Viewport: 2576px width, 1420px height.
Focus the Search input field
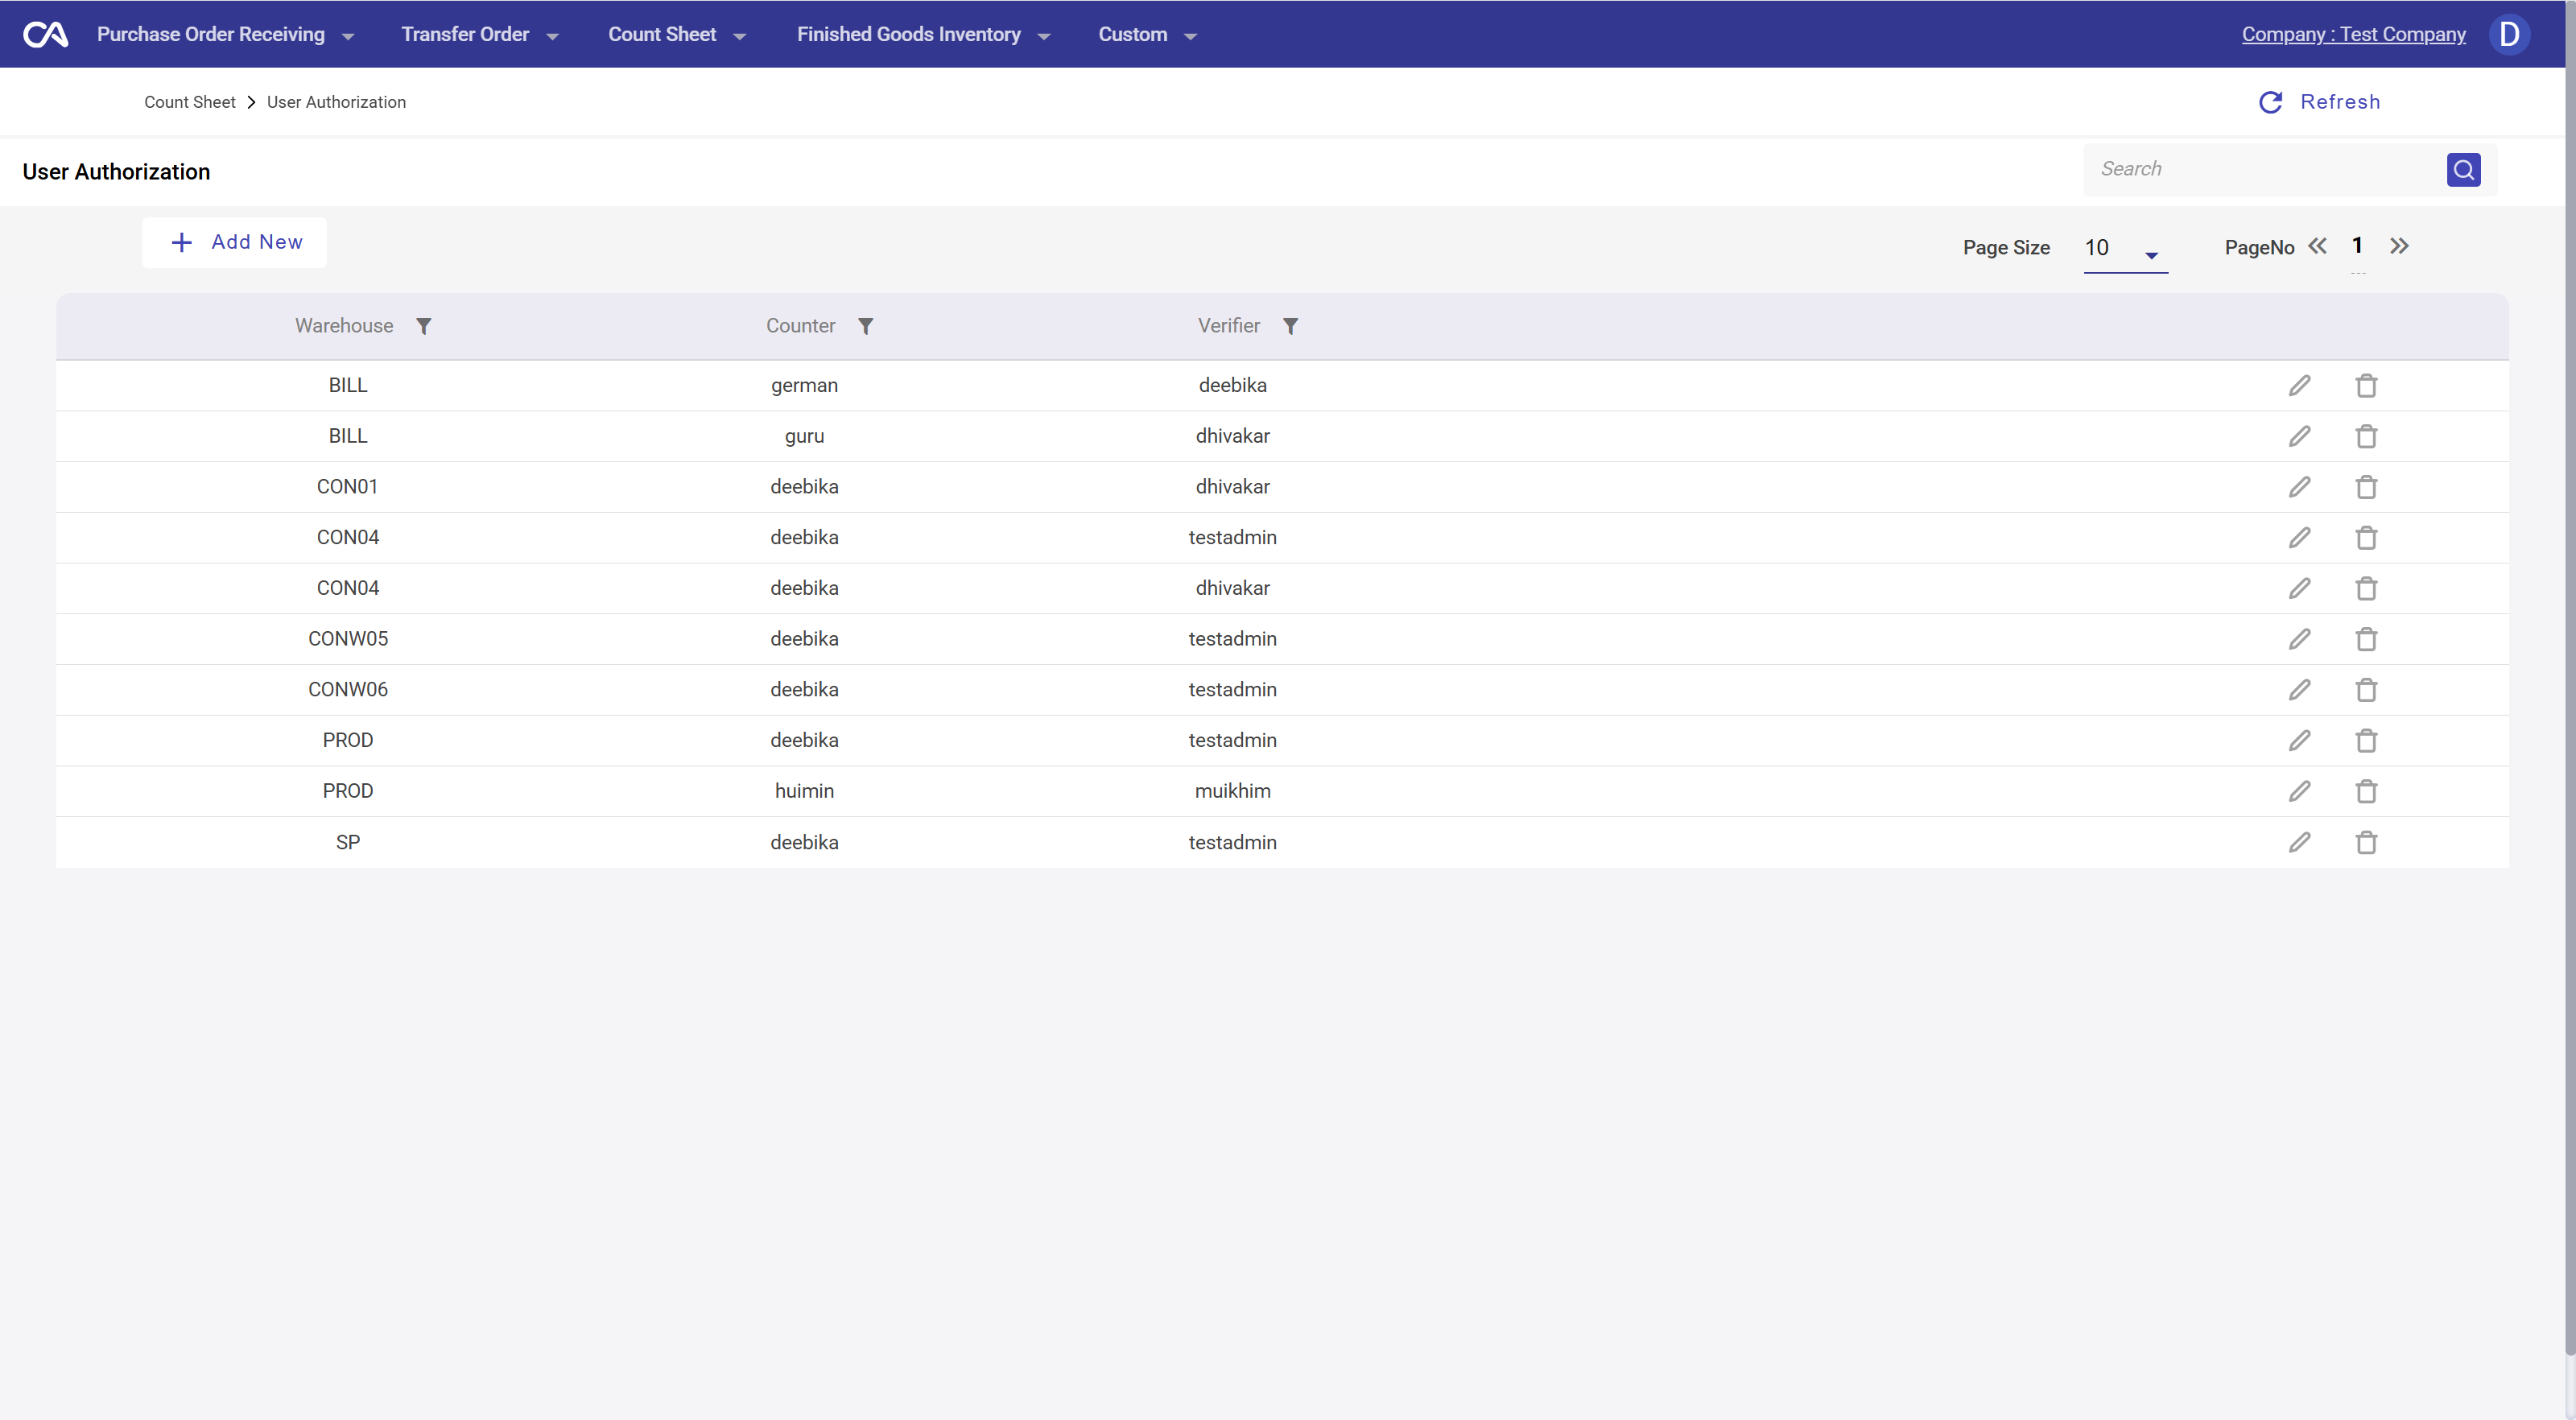(2265, 170)
